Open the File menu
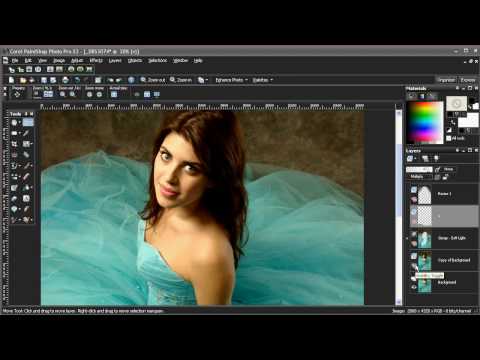This screenshot has height=360, width=480. tap(15, 61)
